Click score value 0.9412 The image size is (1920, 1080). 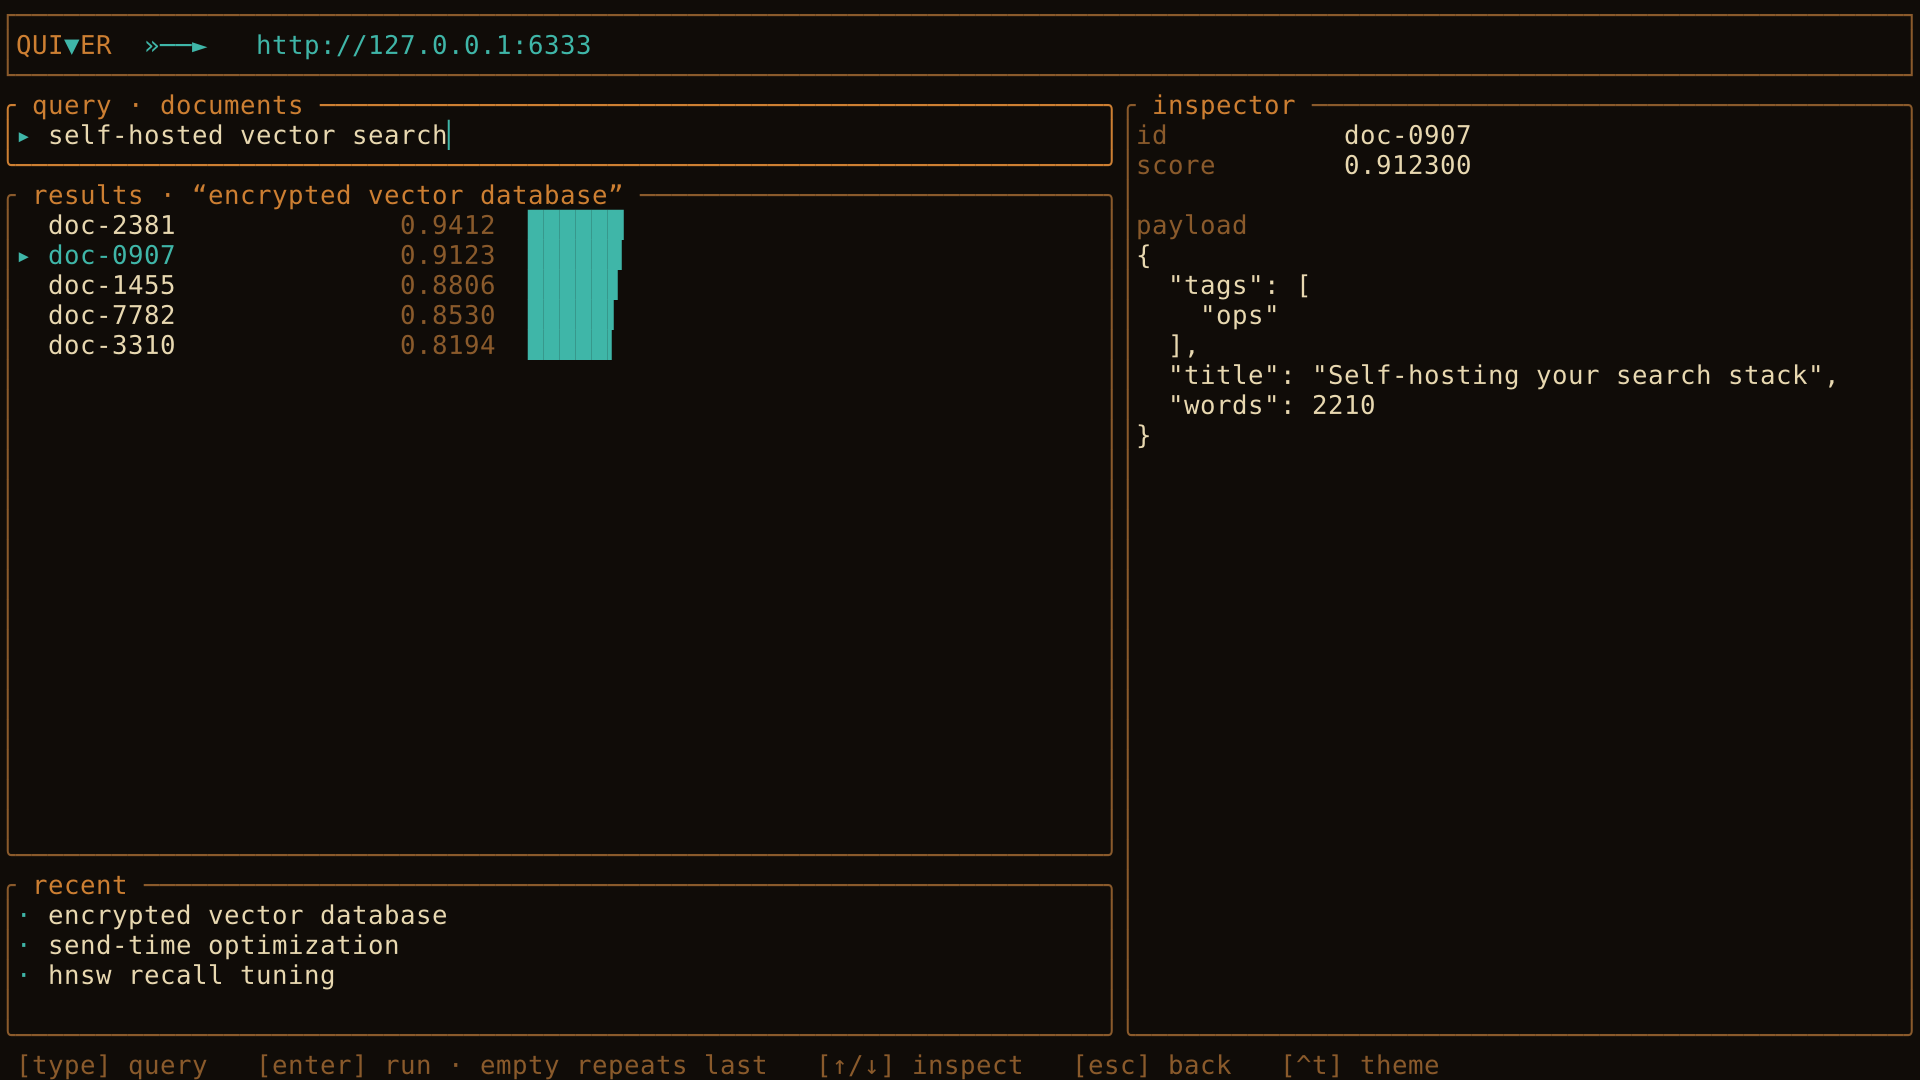point(448,225)
